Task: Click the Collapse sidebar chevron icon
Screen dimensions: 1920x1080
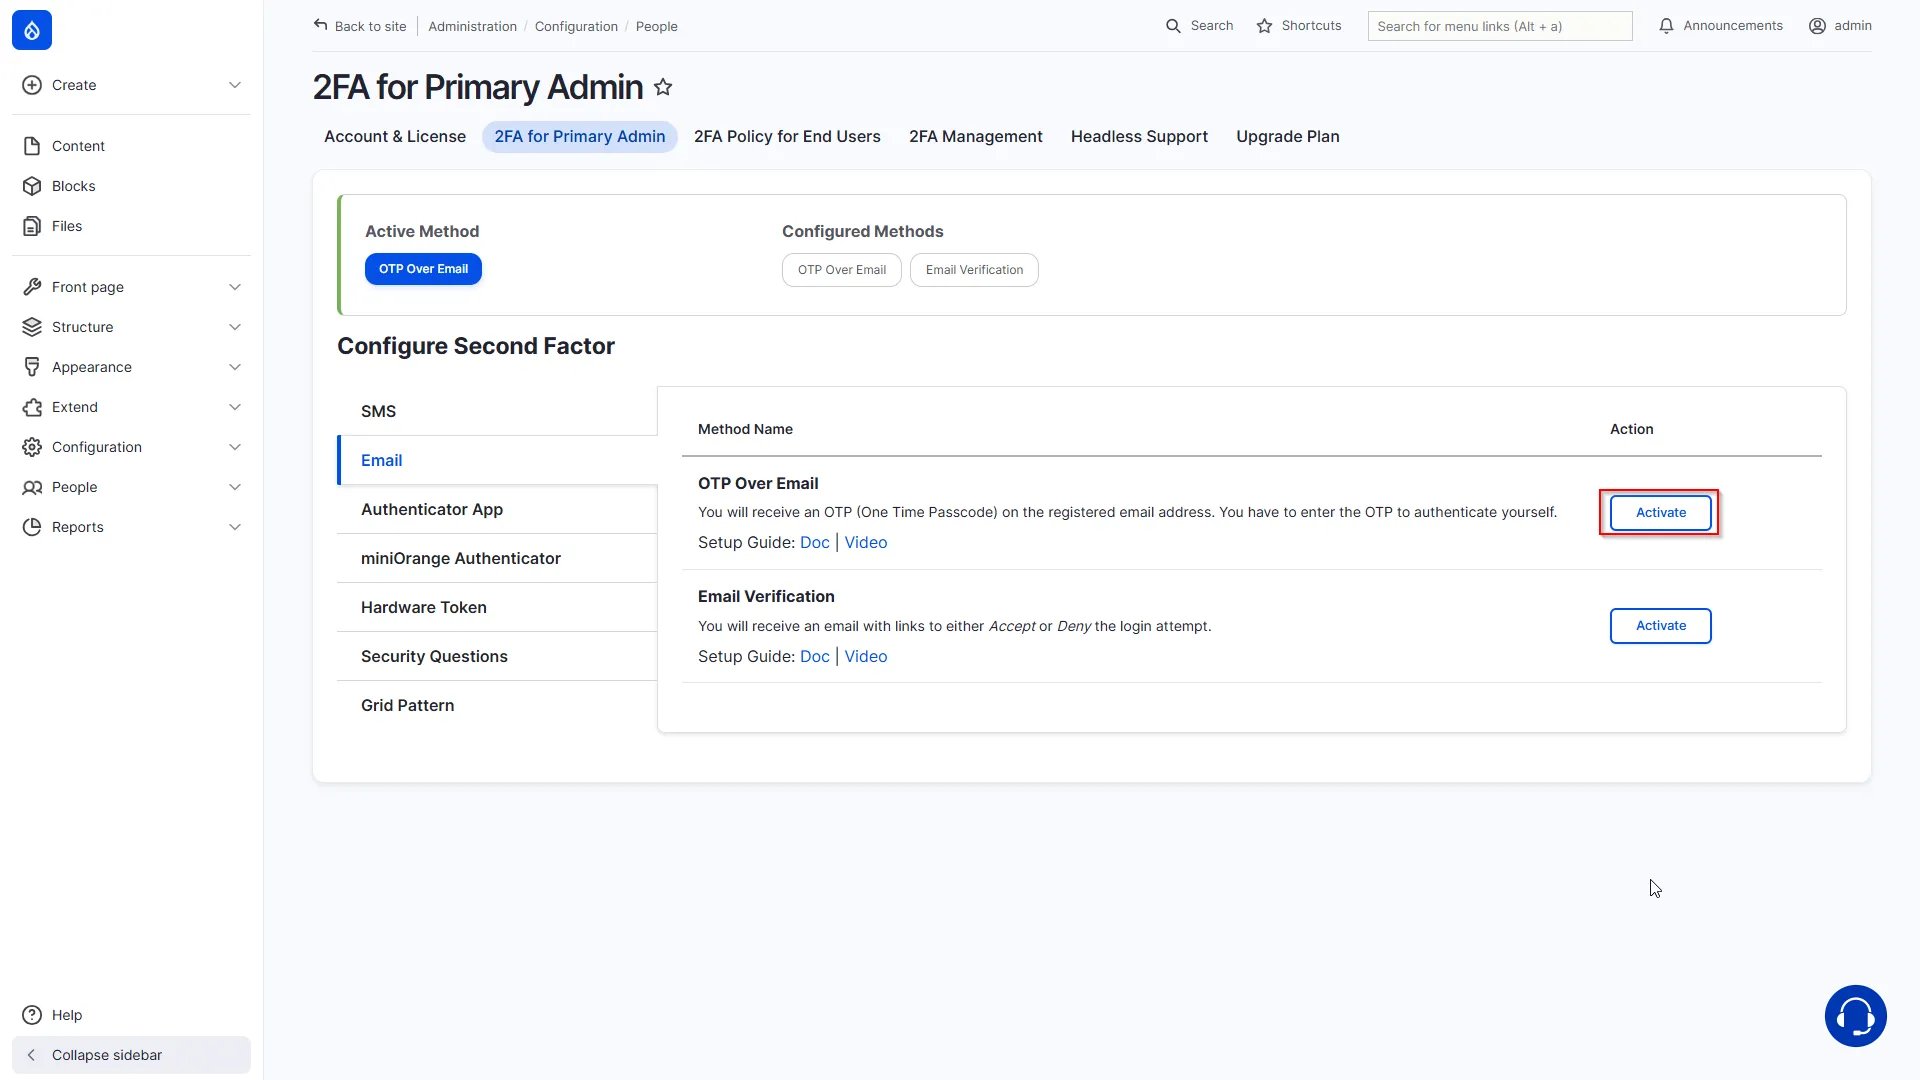Action: [x=32, y=1055]
